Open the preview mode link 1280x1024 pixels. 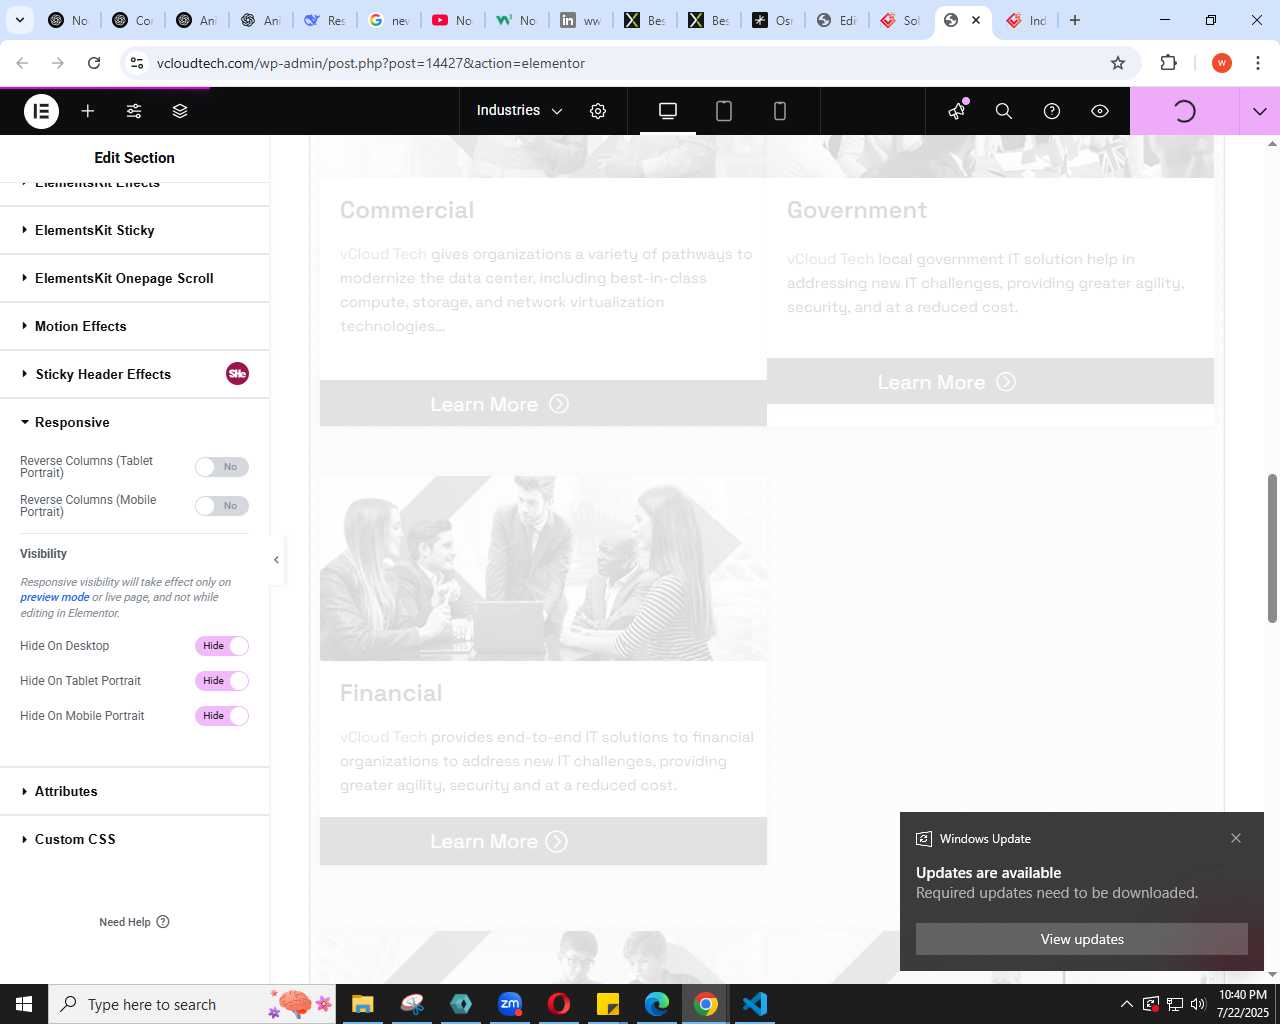coord(55,597)
